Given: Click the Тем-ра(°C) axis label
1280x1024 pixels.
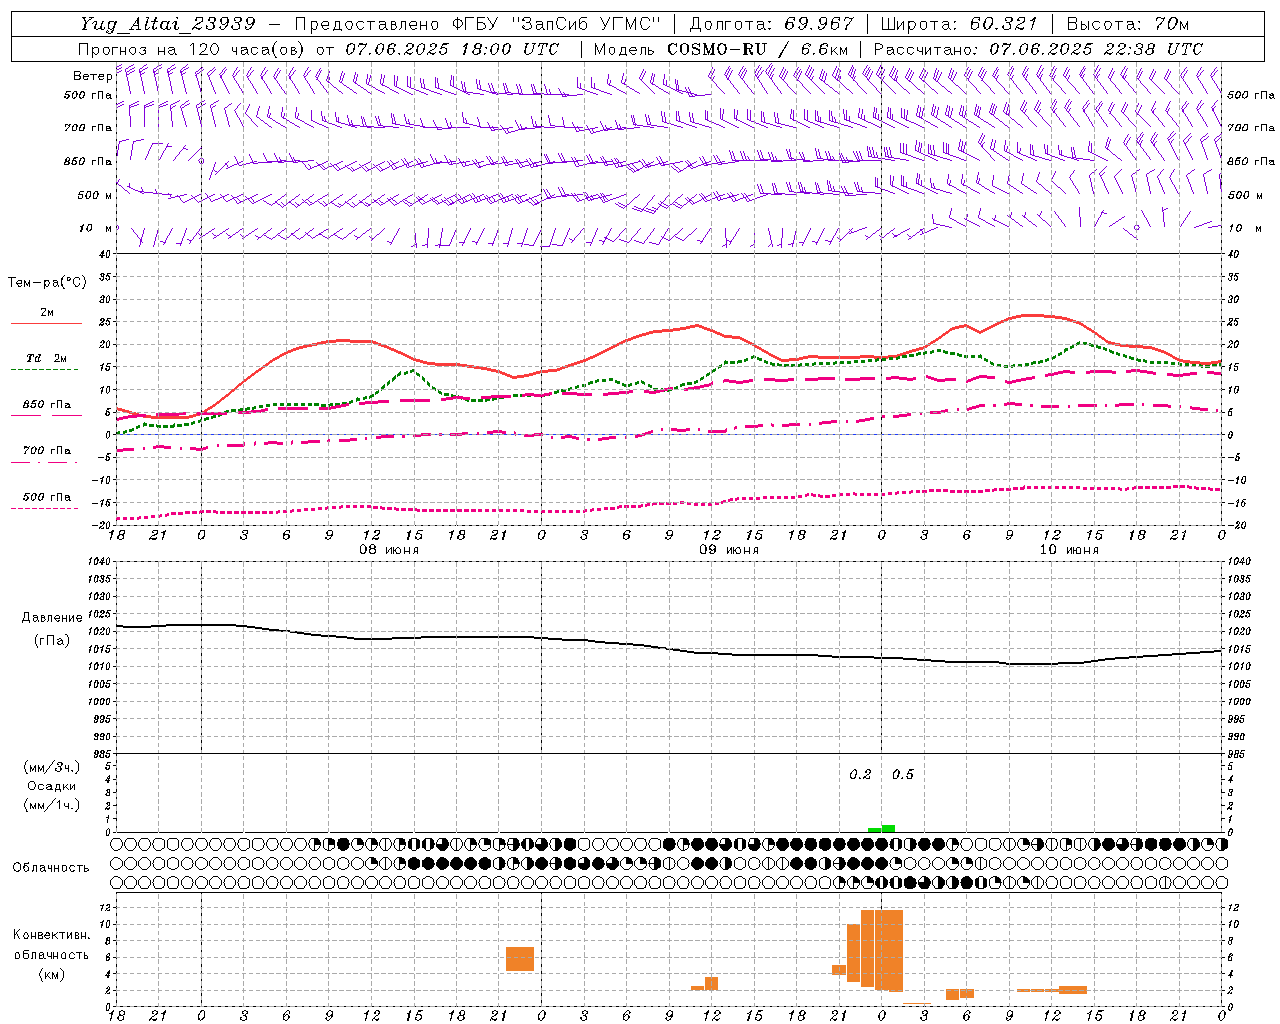Looking at the screenshot, I should (x=47, y=283).
